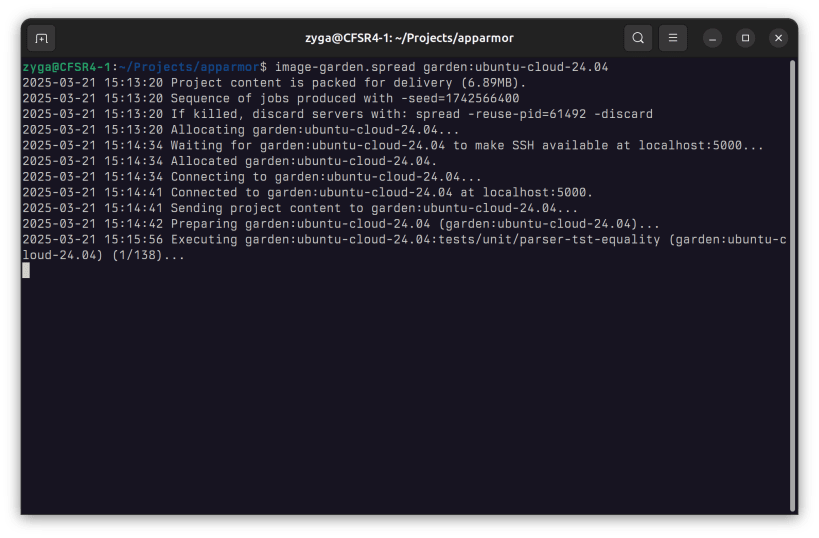The image size is (819, 538).
Task: Click the 'Connecting to' line
Action: [x=252, y=177]
